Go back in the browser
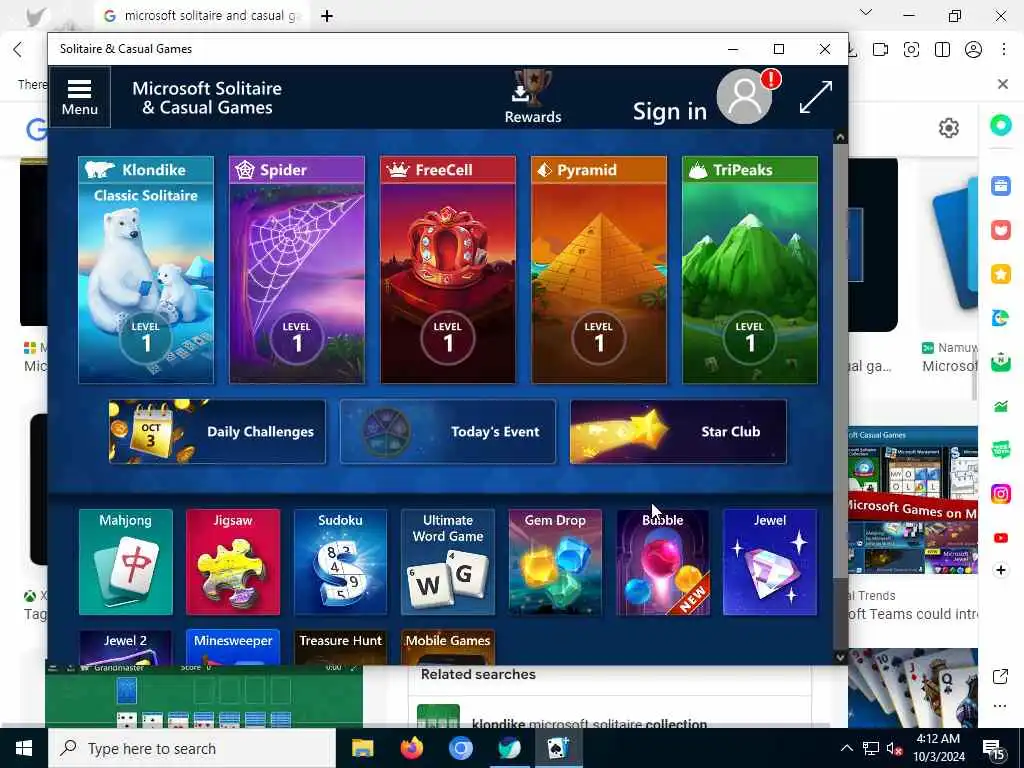 pyautogui.click(x=18, y=50)
